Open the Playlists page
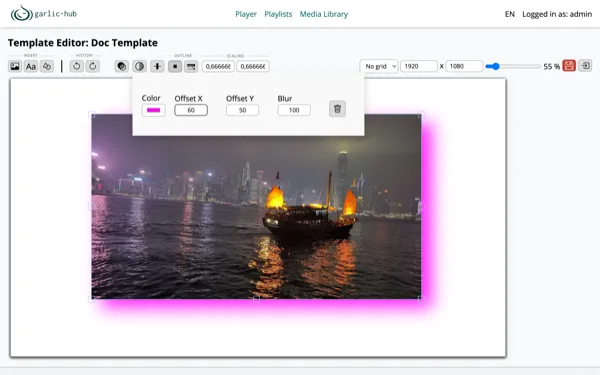This screenshot has height=375, width=600. pos(278,14)
